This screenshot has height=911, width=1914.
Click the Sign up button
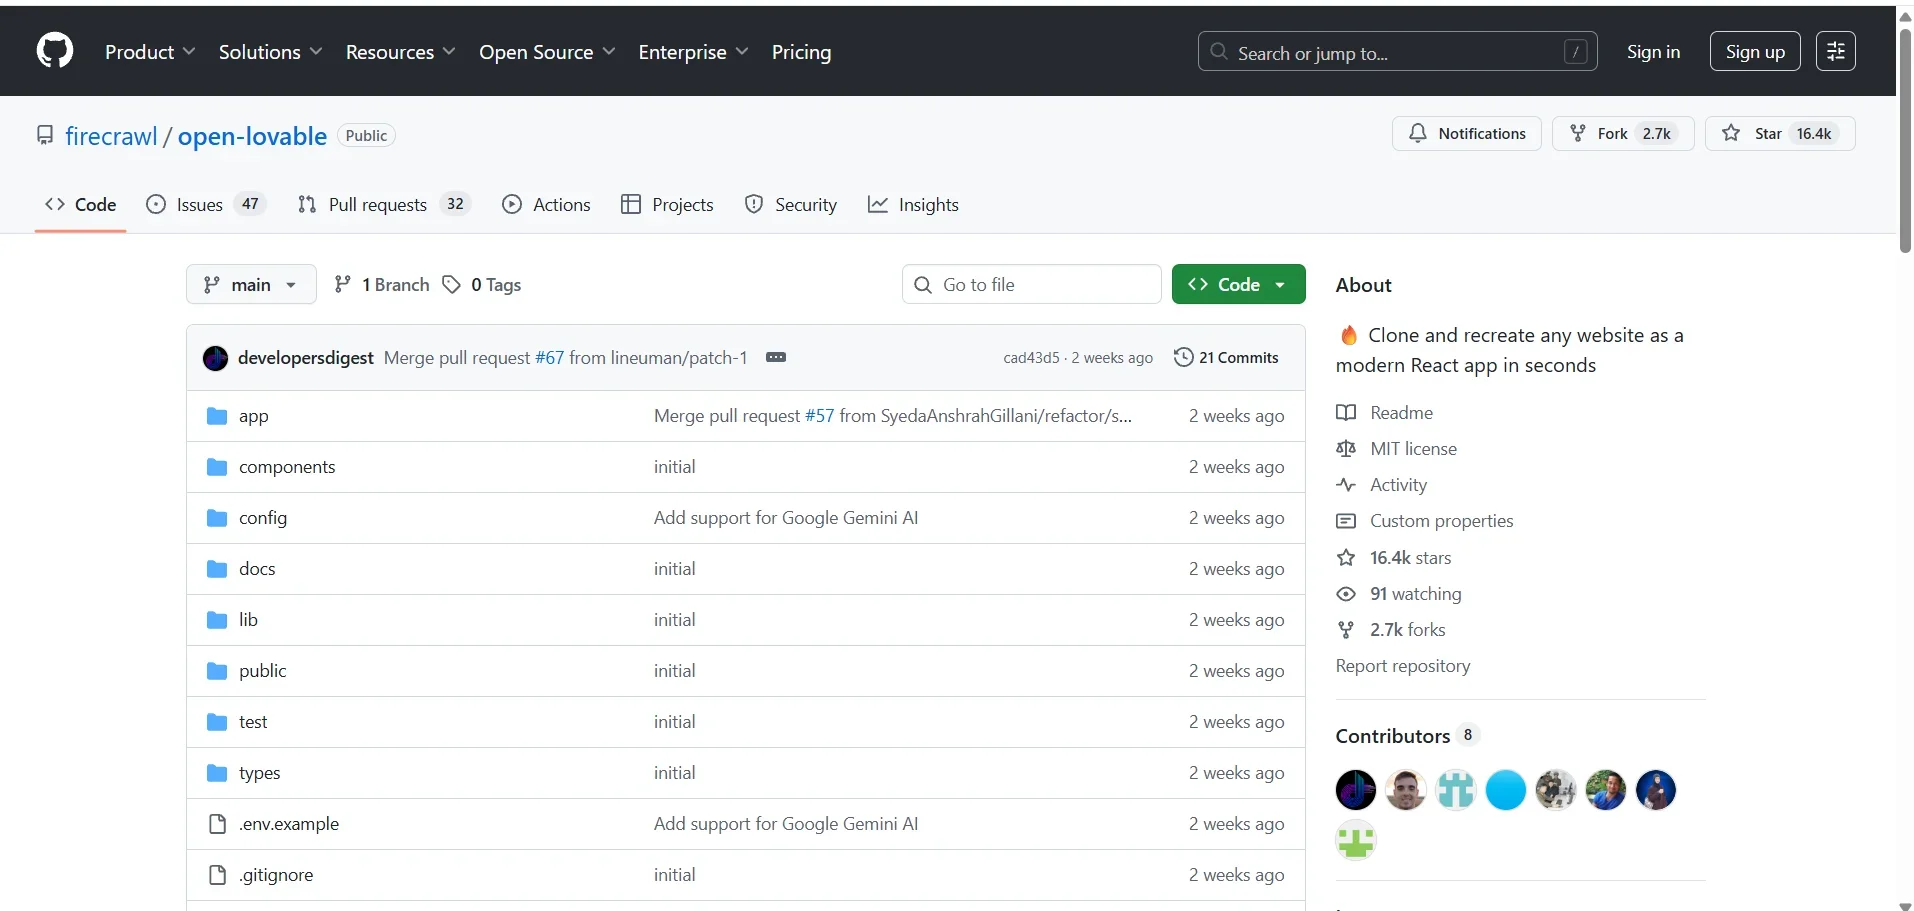tap(1754, 52)
